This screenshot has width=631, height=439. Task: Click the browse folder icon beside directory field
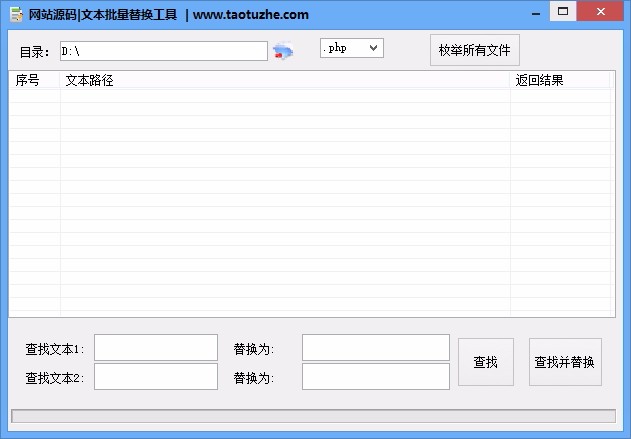coord(283,51)
